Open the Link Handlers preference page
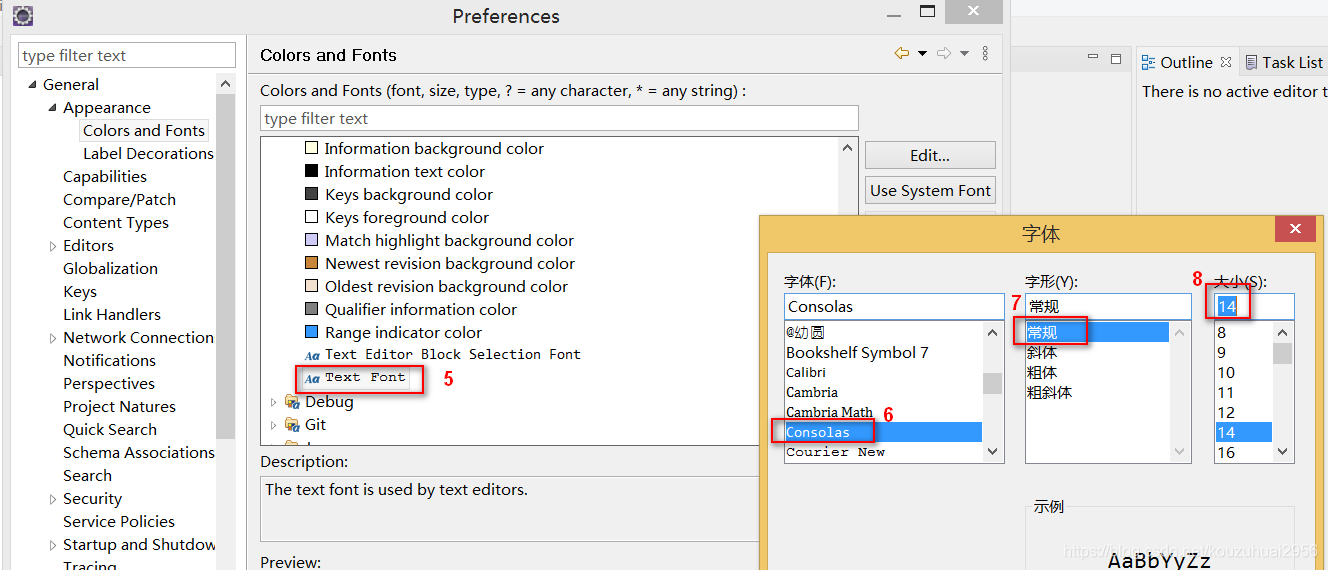This screenshot has height=570, width=1328. click(x=112, y=314)
